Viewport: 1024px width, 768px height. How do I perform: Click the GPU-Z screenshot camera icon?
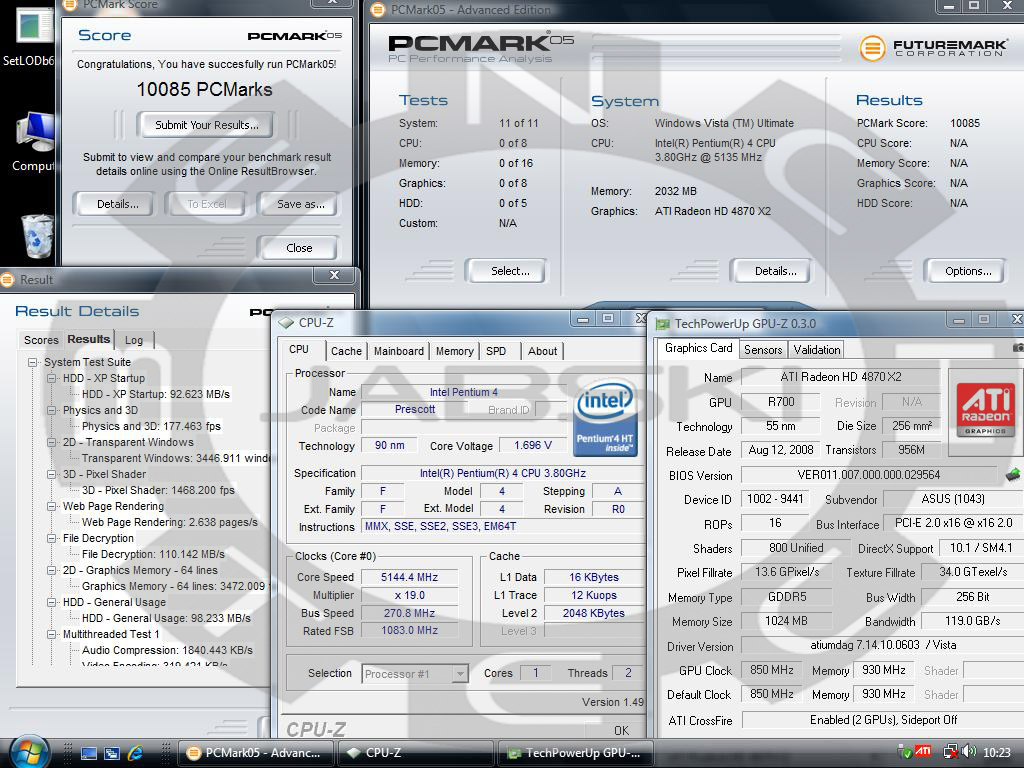tap(1017, 348)
